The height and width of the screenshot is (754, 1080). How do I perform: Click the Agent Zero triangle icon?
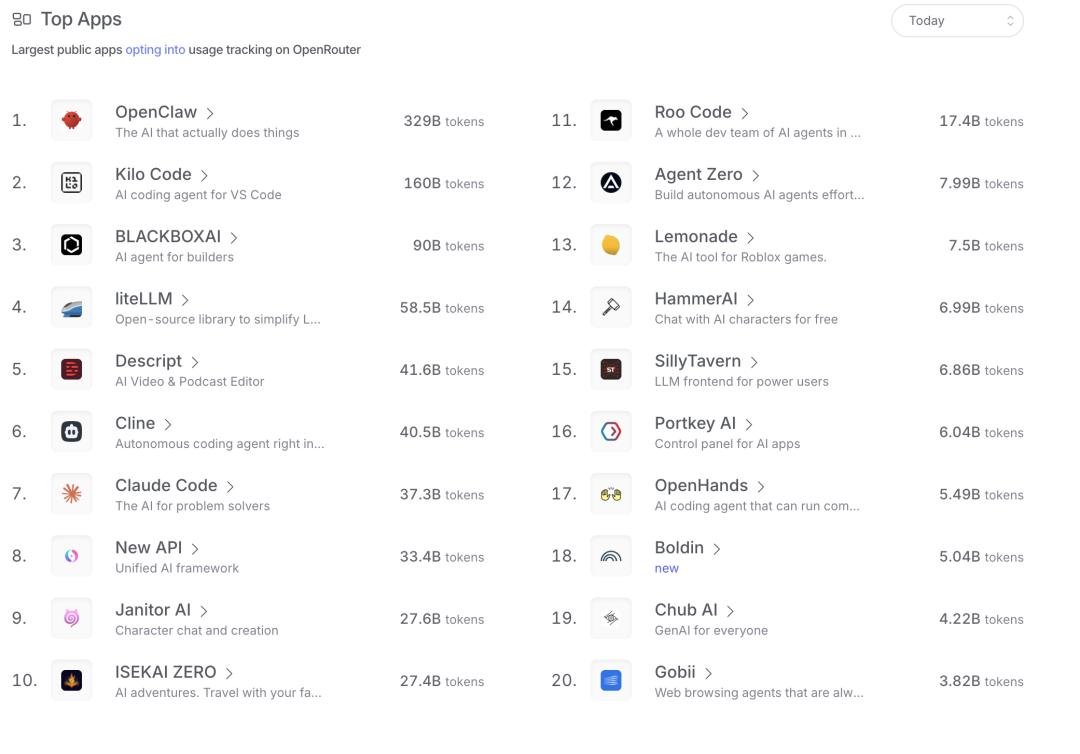pos(611,183)
